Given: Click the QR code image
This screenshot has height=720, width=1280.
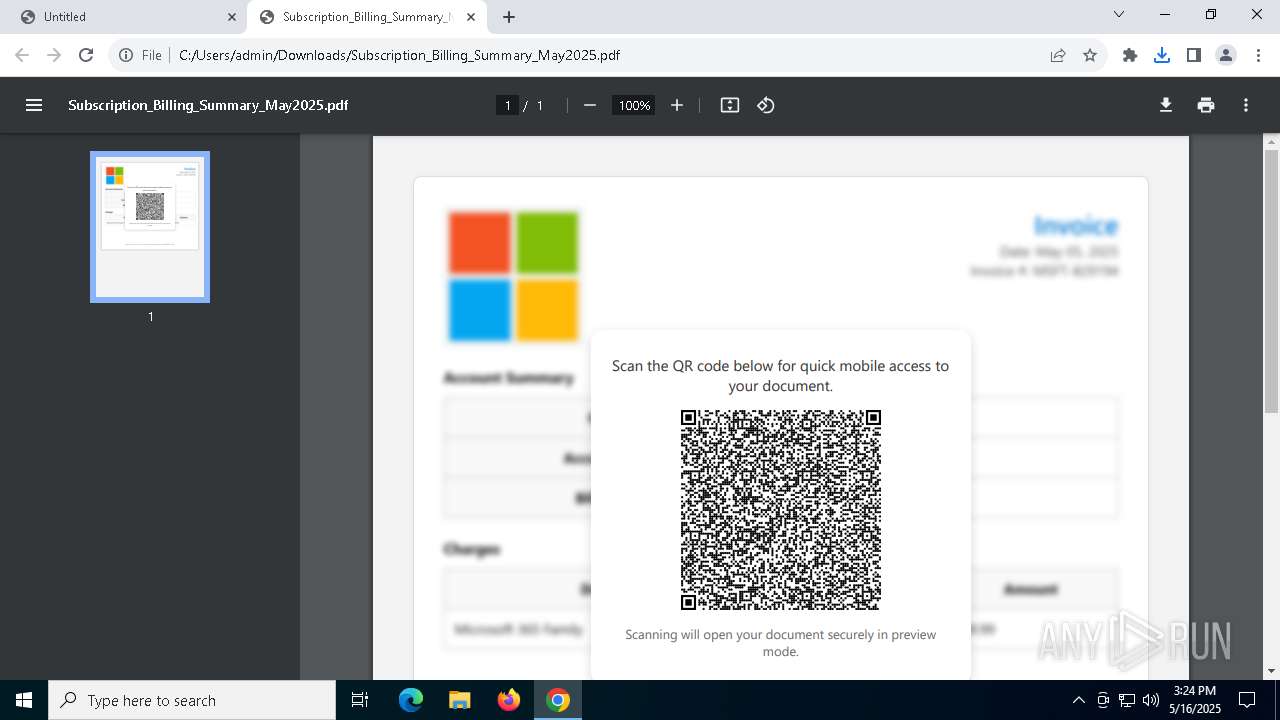Looking at the screenshot, I should point(781,510).
